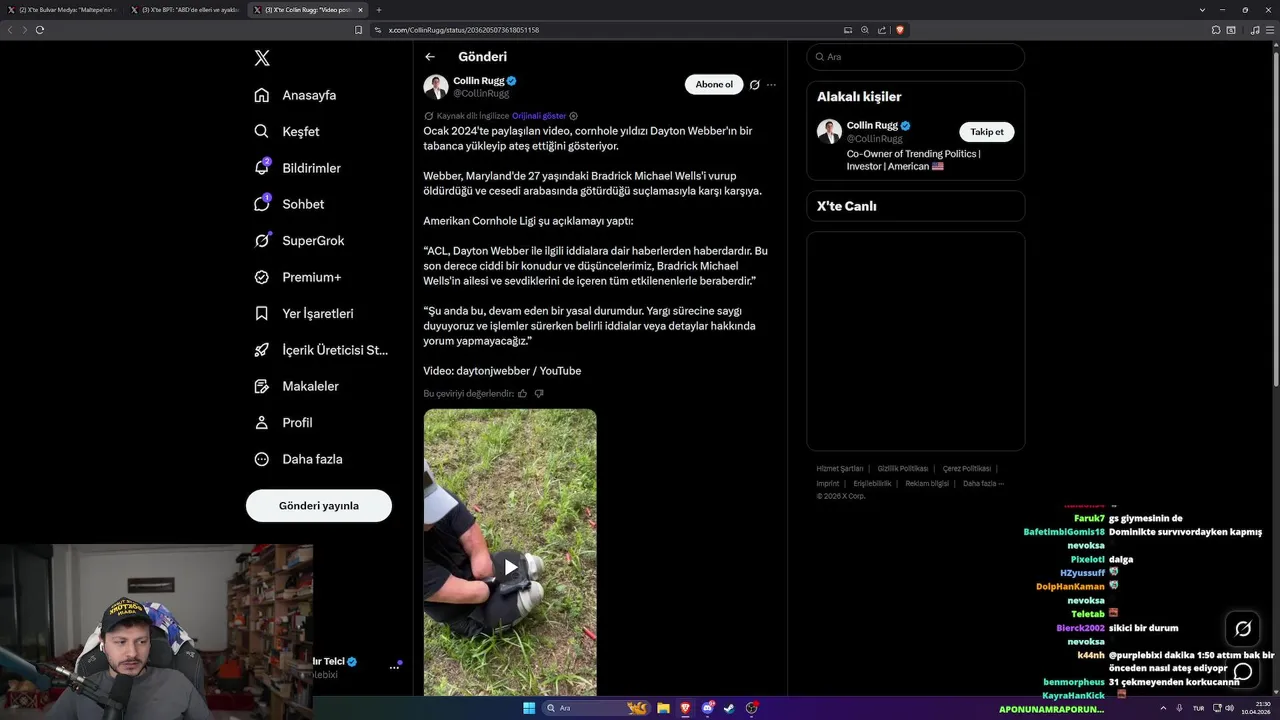Click Gizlilik Politikası footer link
1280x720 pixels.
tap(903, 469)
